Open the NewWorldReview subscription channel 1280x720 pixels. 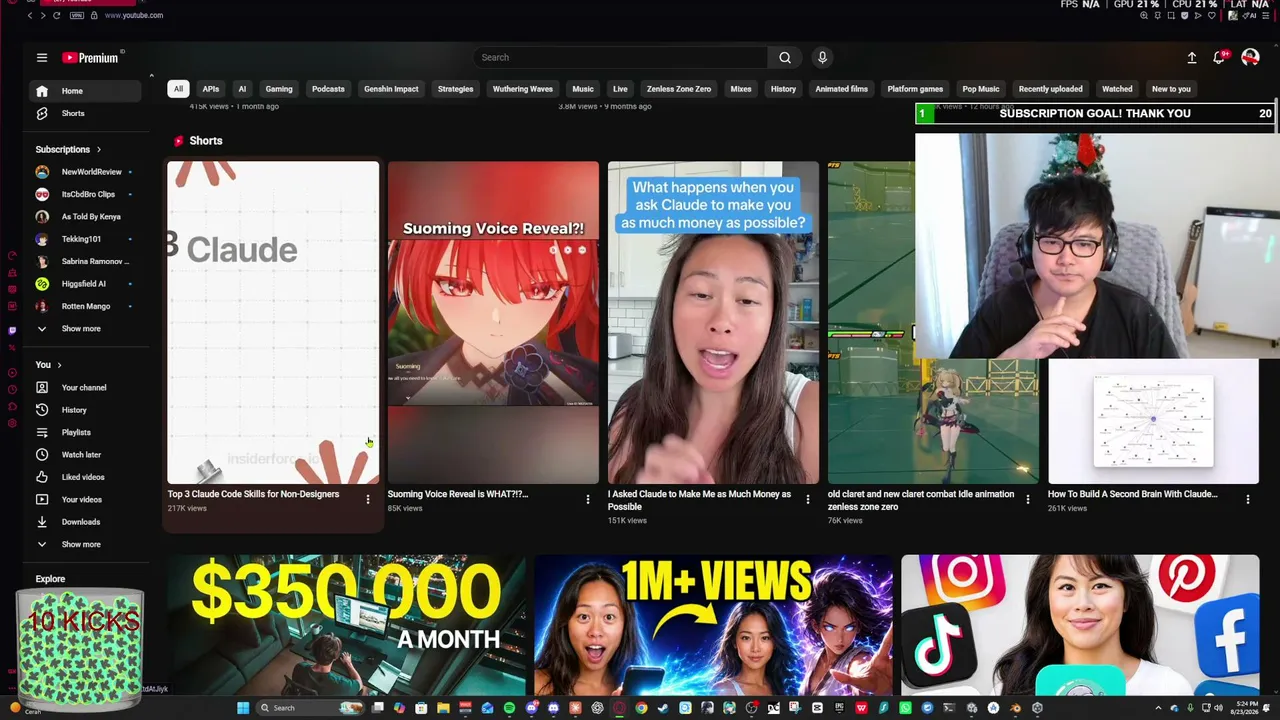coord(85,172)
